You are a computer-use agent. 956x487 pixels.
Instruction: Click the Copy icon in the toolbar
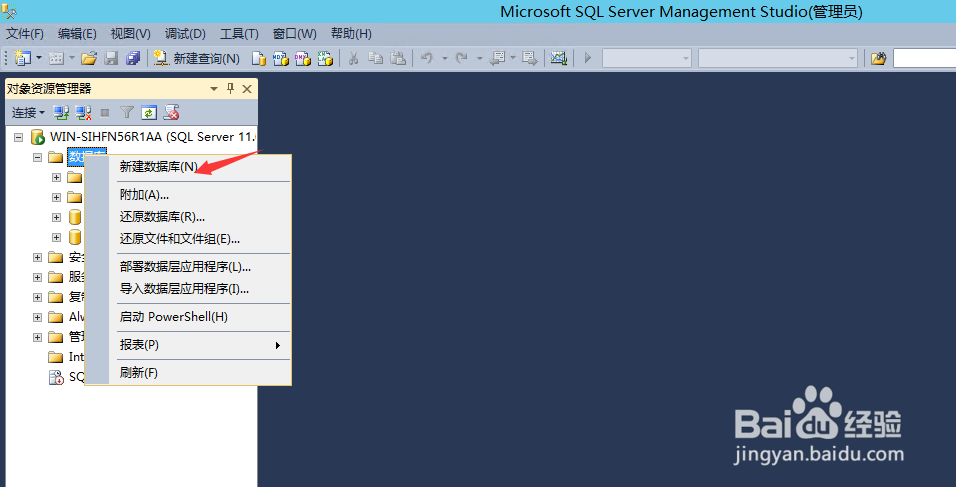point(376,59)
